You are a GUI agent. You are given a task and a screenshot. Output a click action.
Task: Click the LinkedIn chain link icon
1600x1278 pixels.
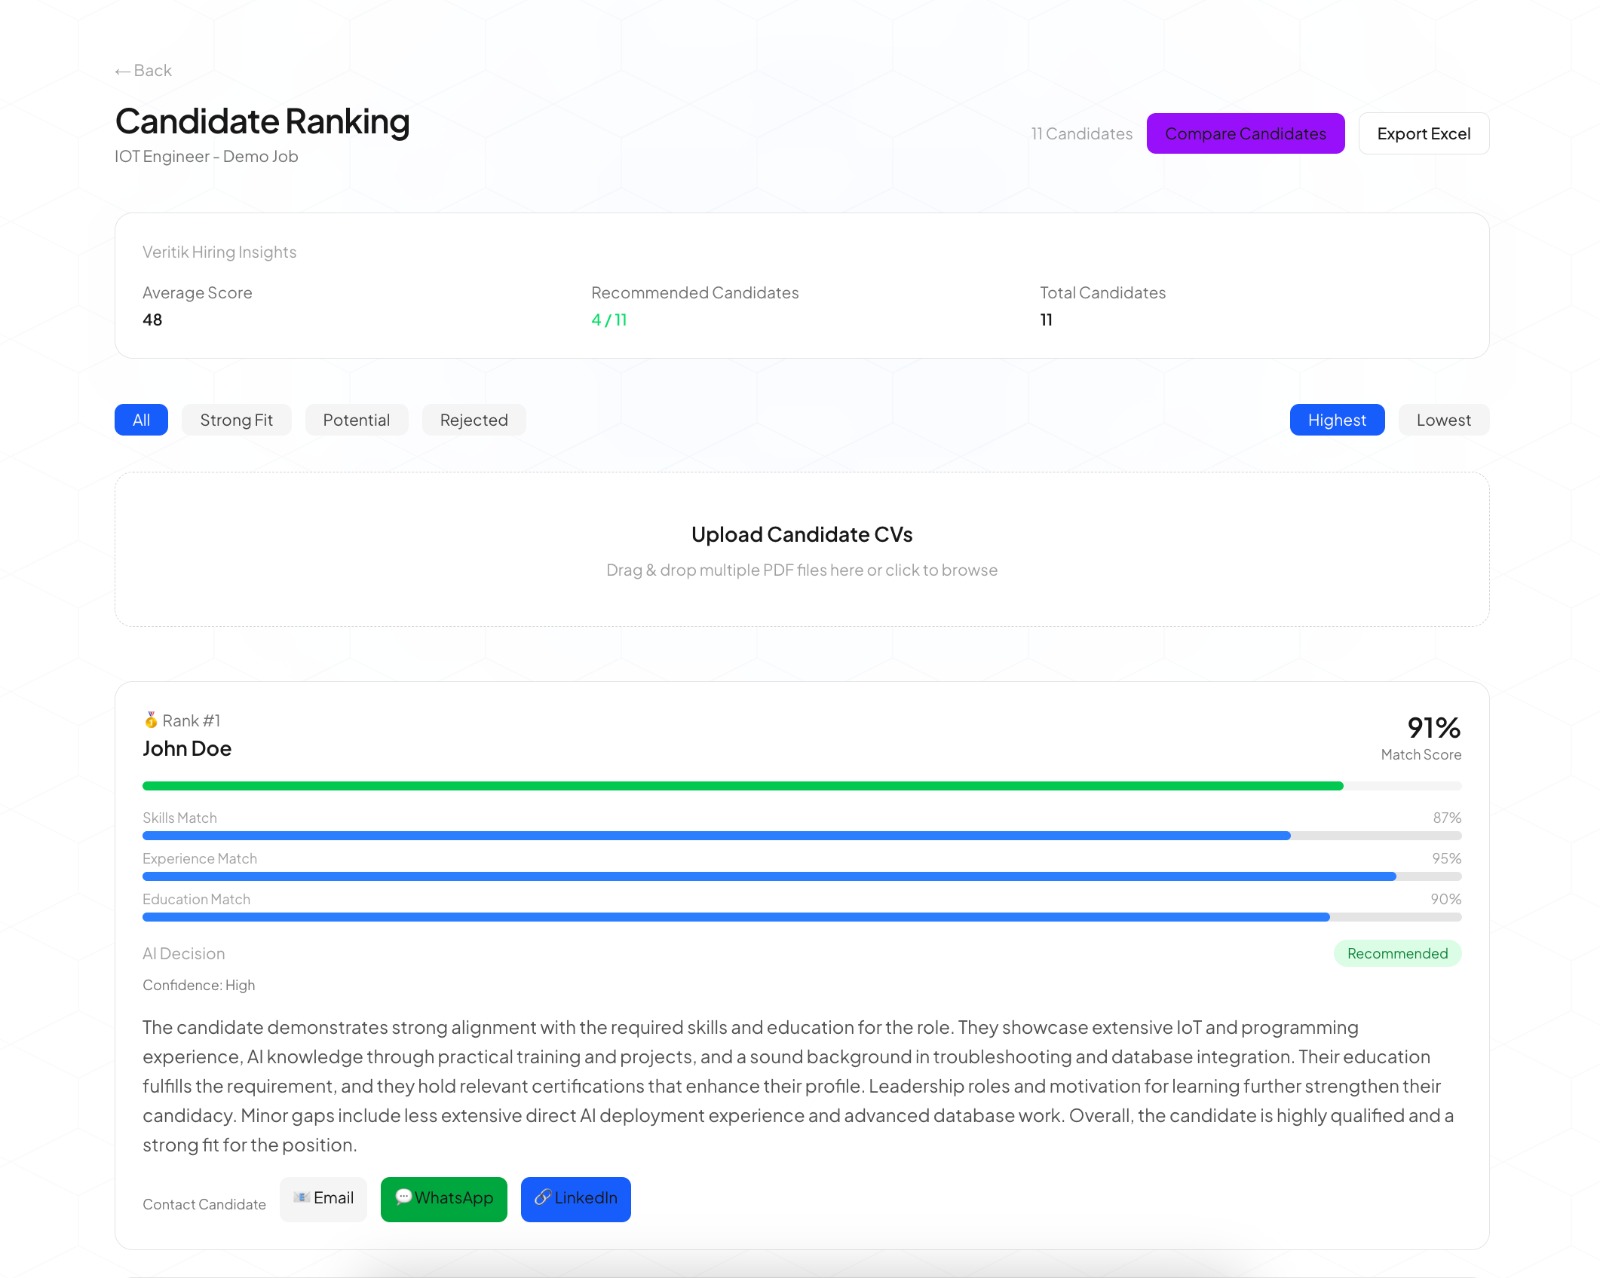(542, 1197)
